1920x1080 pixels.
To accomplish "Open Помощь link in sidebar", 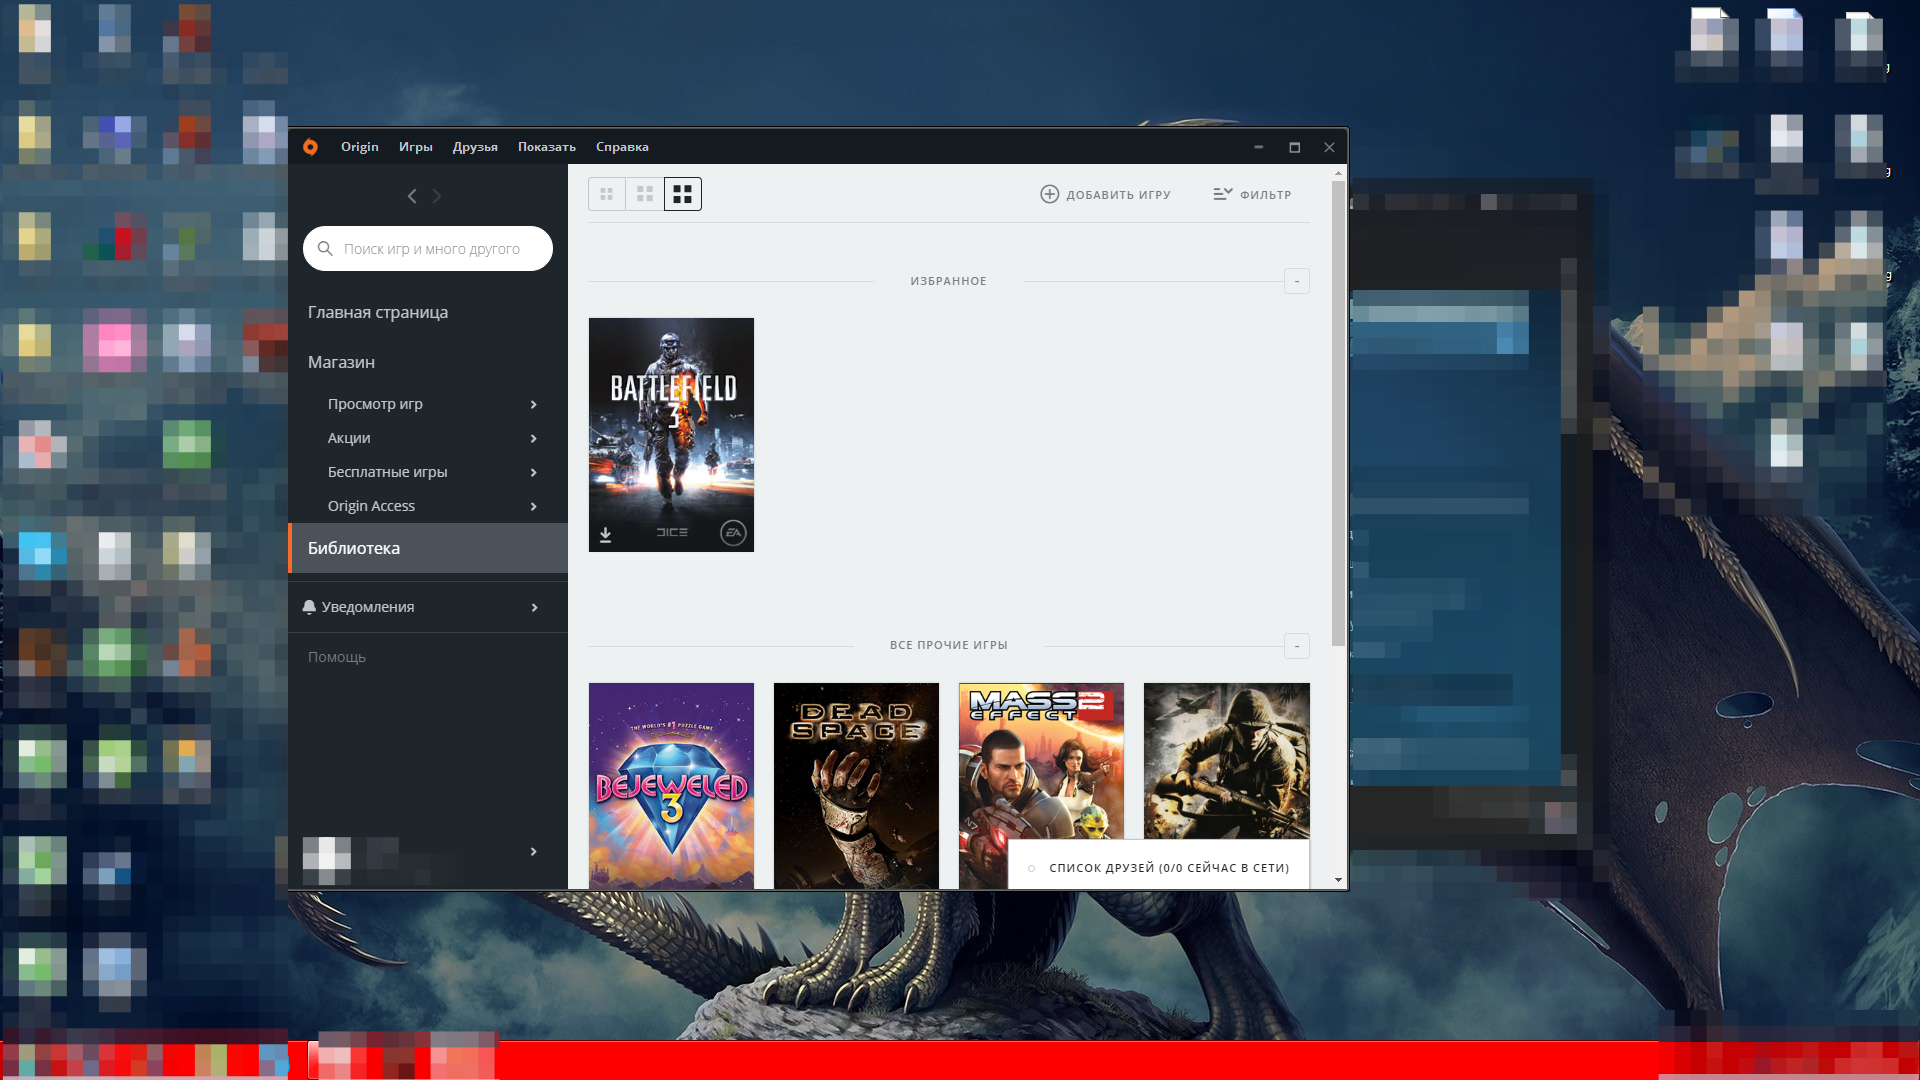I will pos(337,657).
